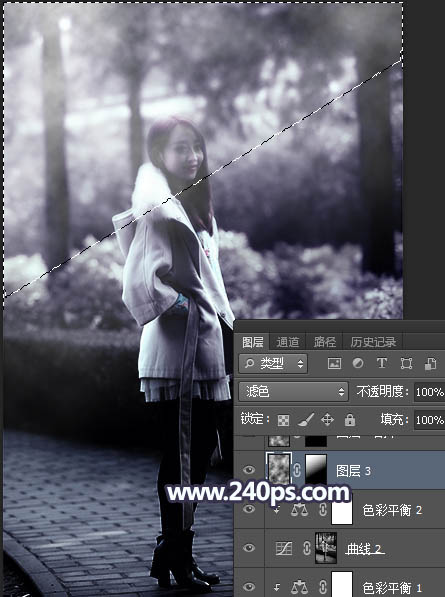Hide 图层 3 layer eye icon
The width and height of the screenshot is (445, 597).
point(249,470)
